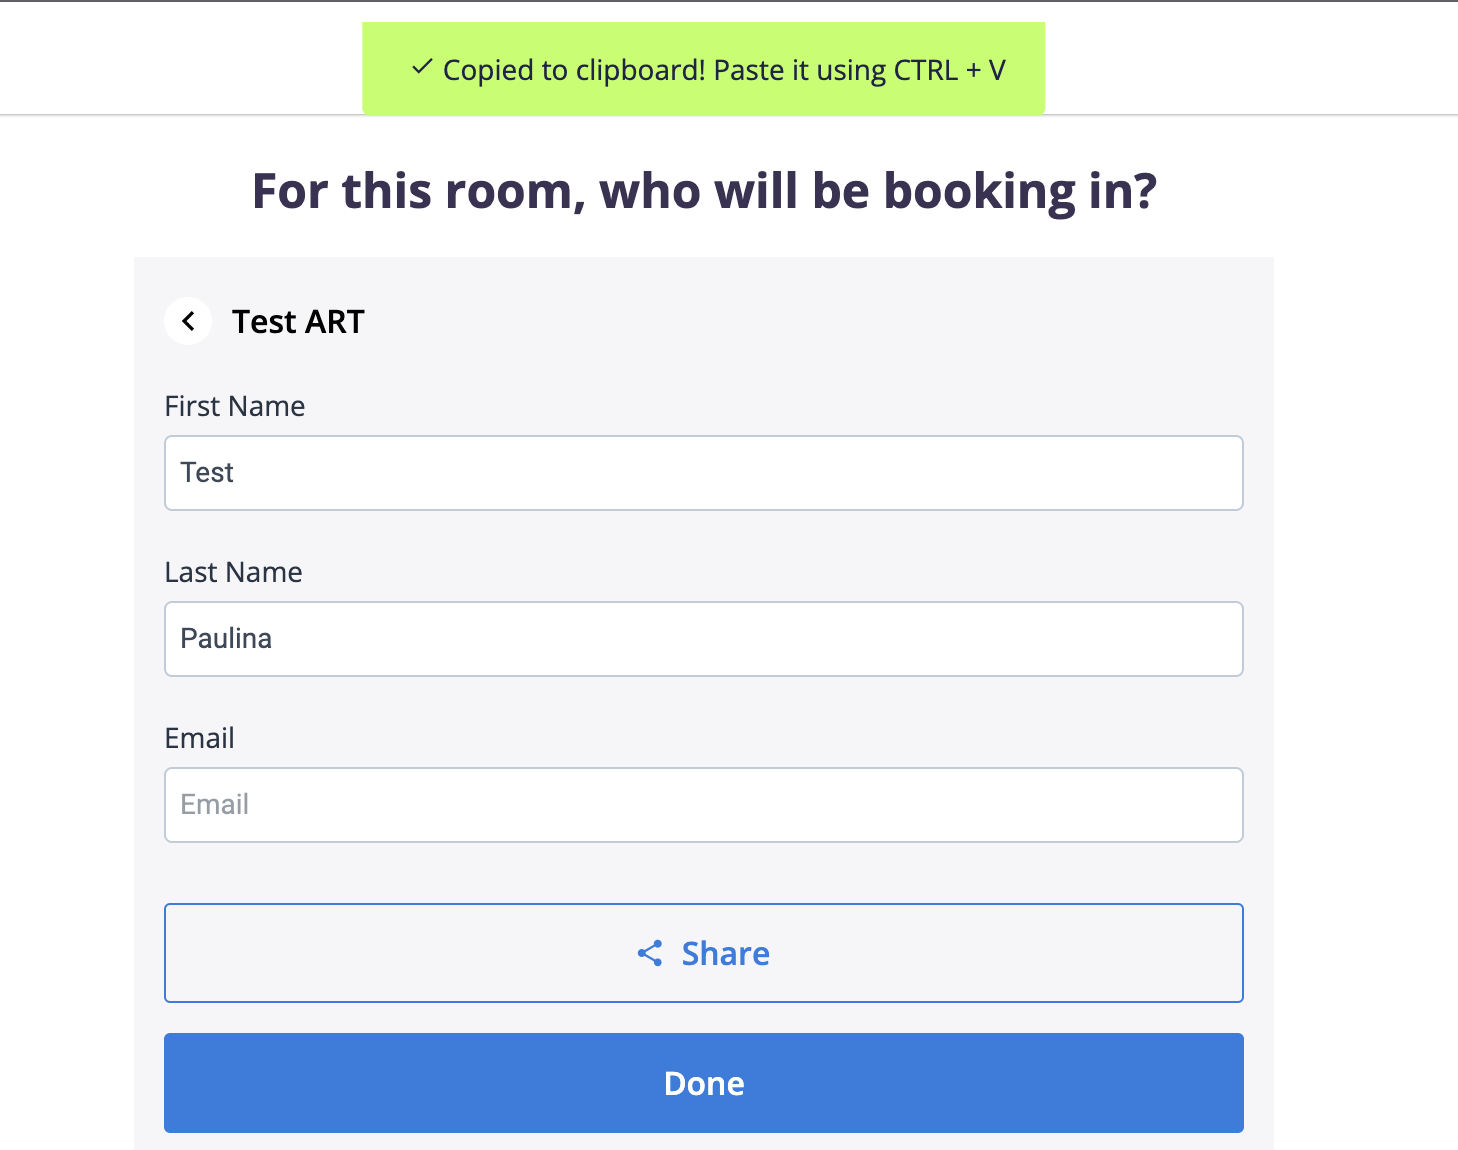
Task: Click the share network icon
Action: pos(650,953)
